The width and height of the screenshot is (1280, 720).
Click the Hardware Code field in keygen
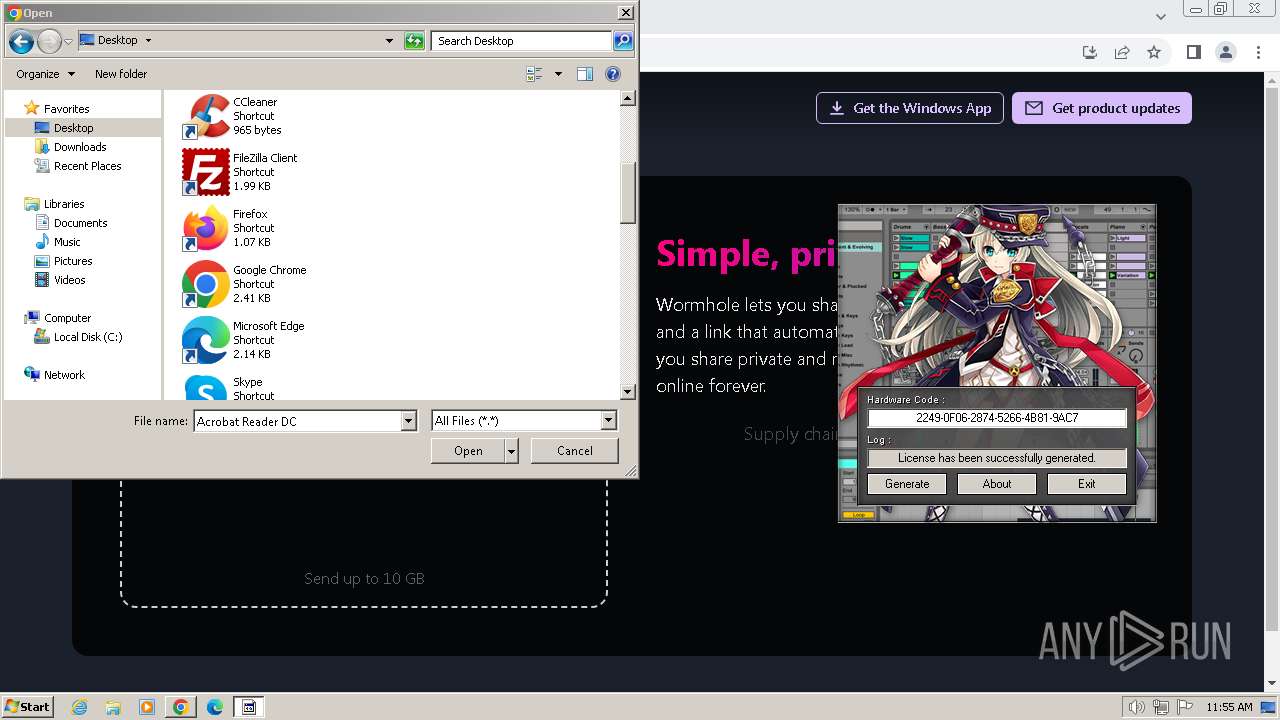997,418
